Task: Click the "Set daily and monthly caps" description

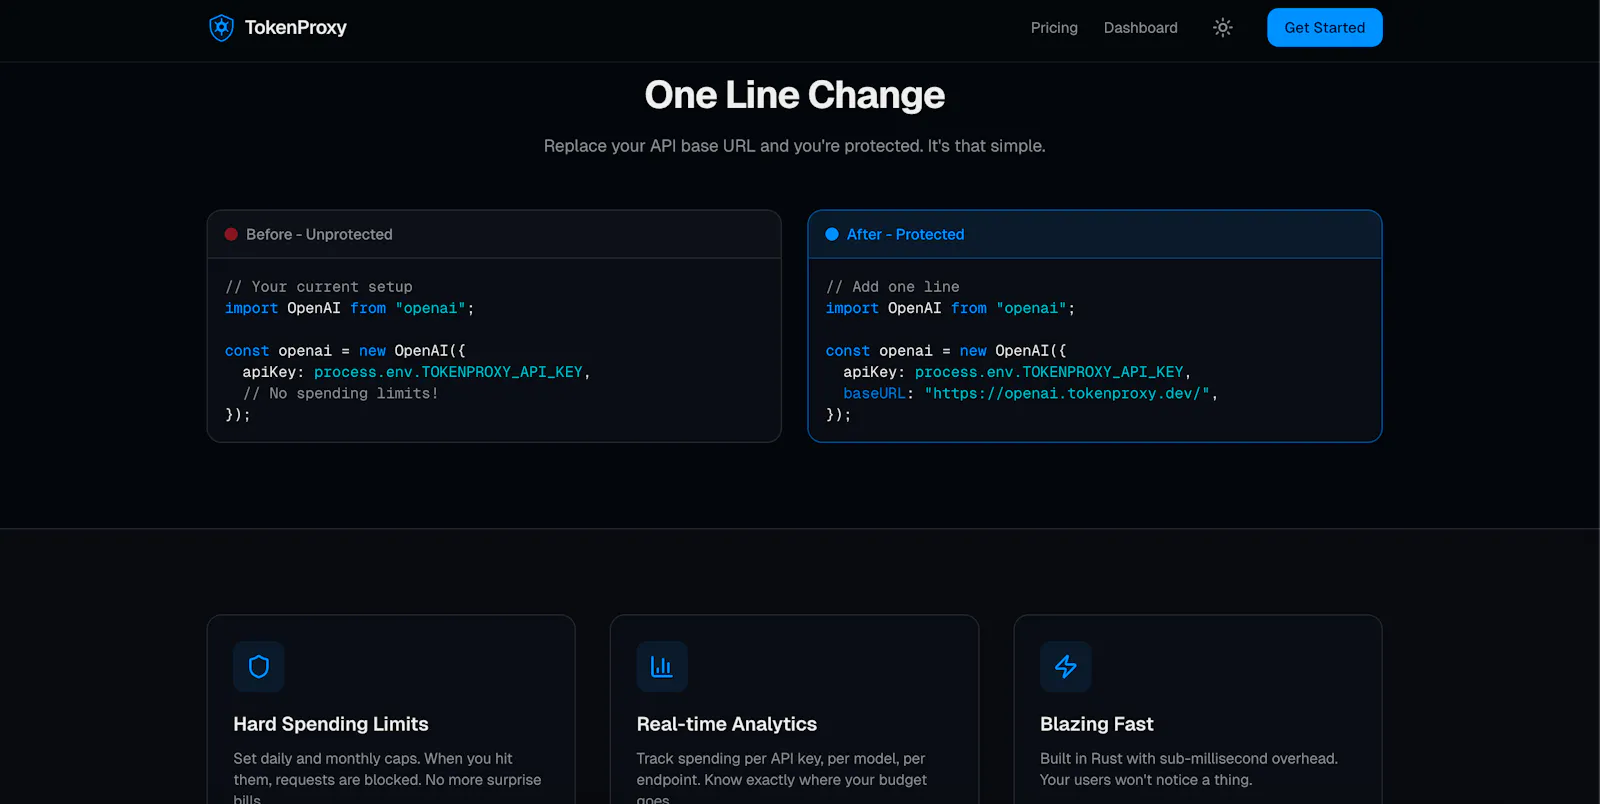Action: pos(387,779)
